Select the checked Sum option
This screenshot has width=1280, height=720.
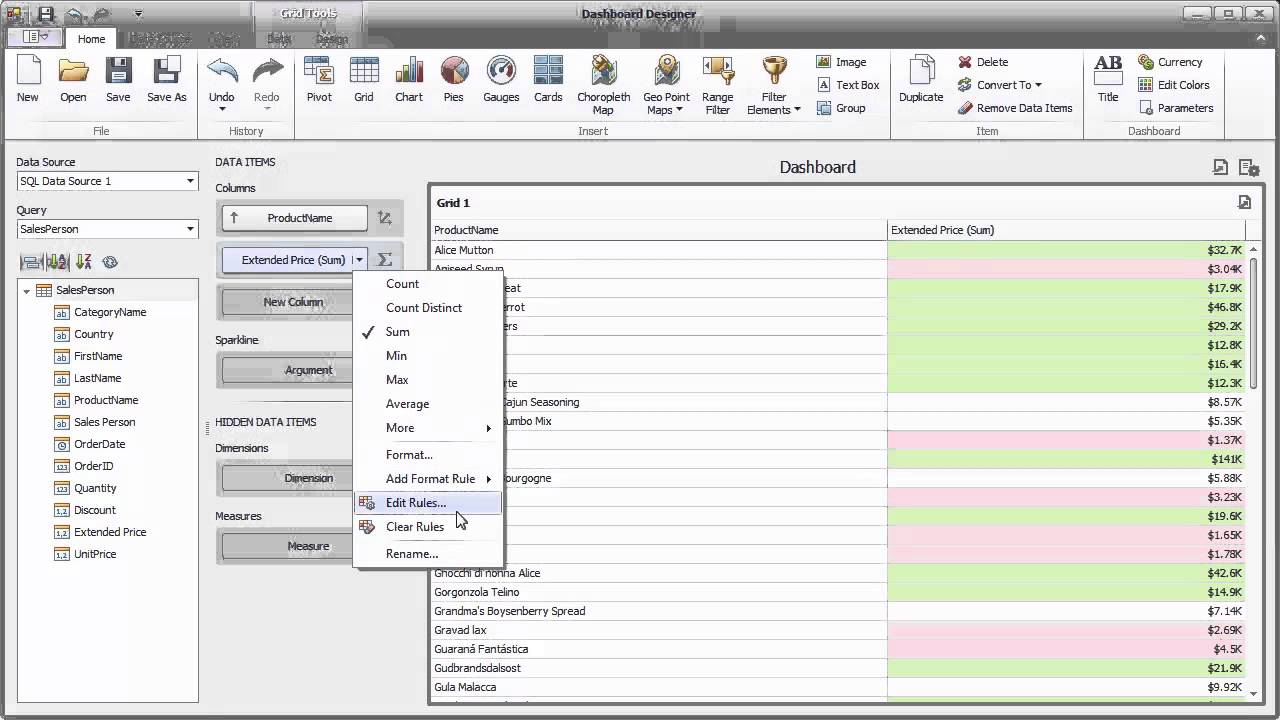(x=427, y=332)
